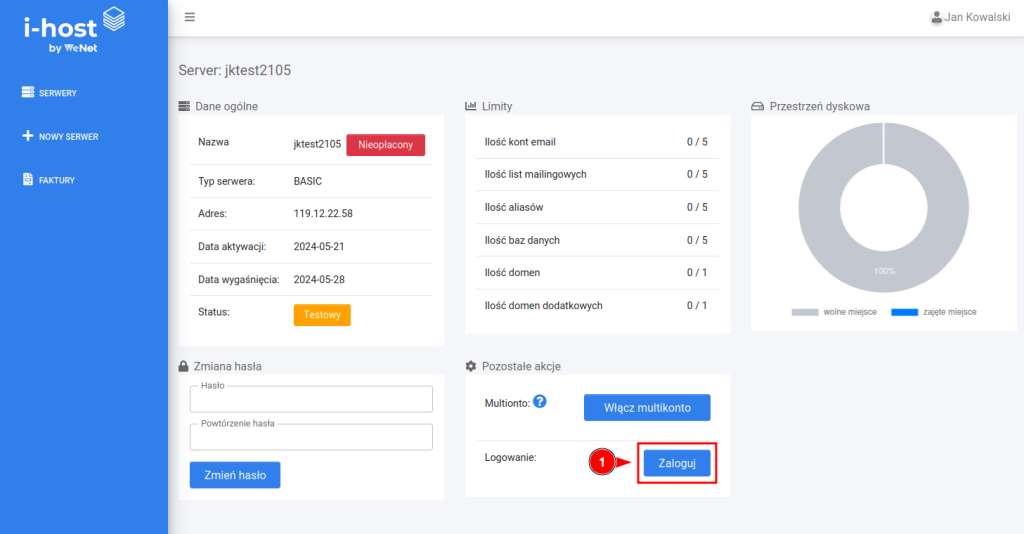Click the Włącz multikonto button
The height and width of the screenshot is (534, 1024).
click(646, 408)
